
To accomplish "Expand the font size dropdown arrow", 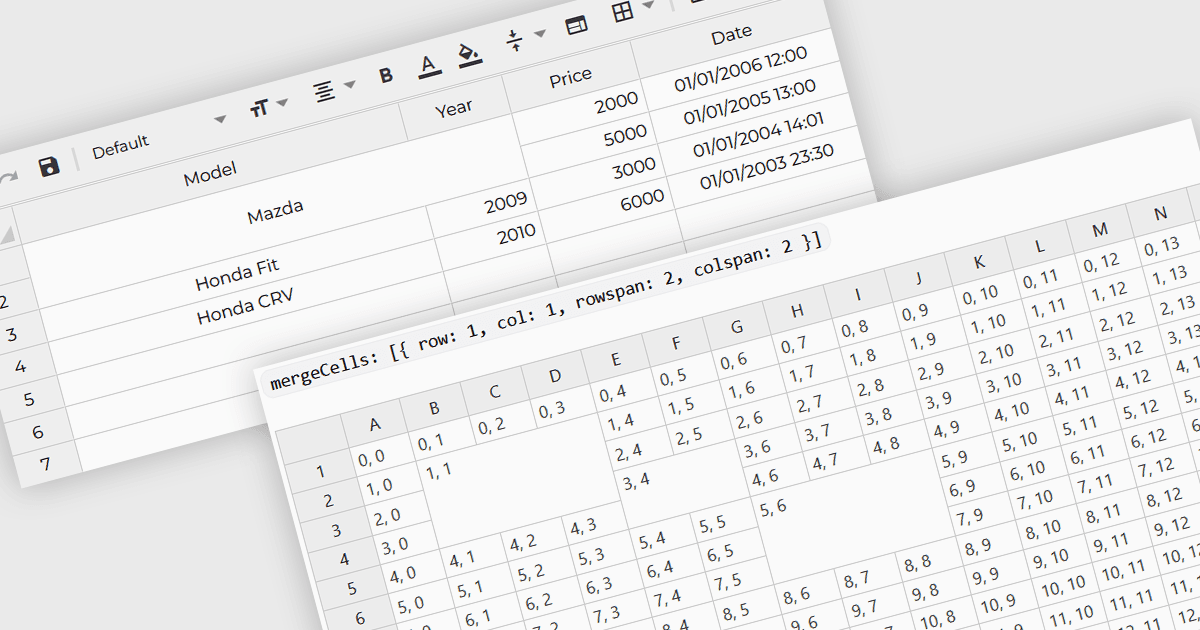I will [x=282, y=102].
